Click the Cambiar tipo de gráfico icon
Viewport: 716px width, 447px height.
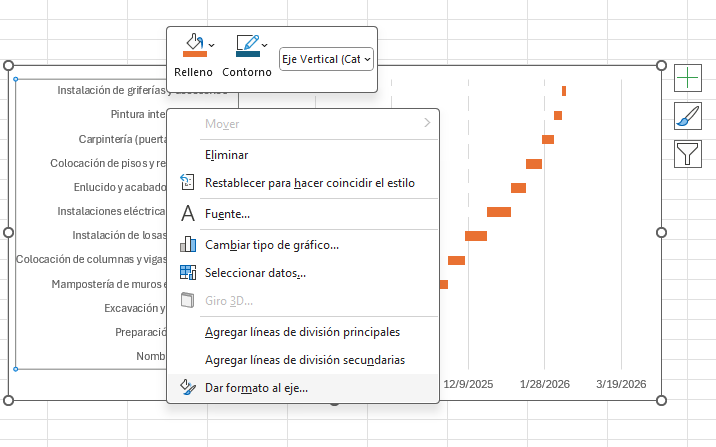[x=187, y=244]
